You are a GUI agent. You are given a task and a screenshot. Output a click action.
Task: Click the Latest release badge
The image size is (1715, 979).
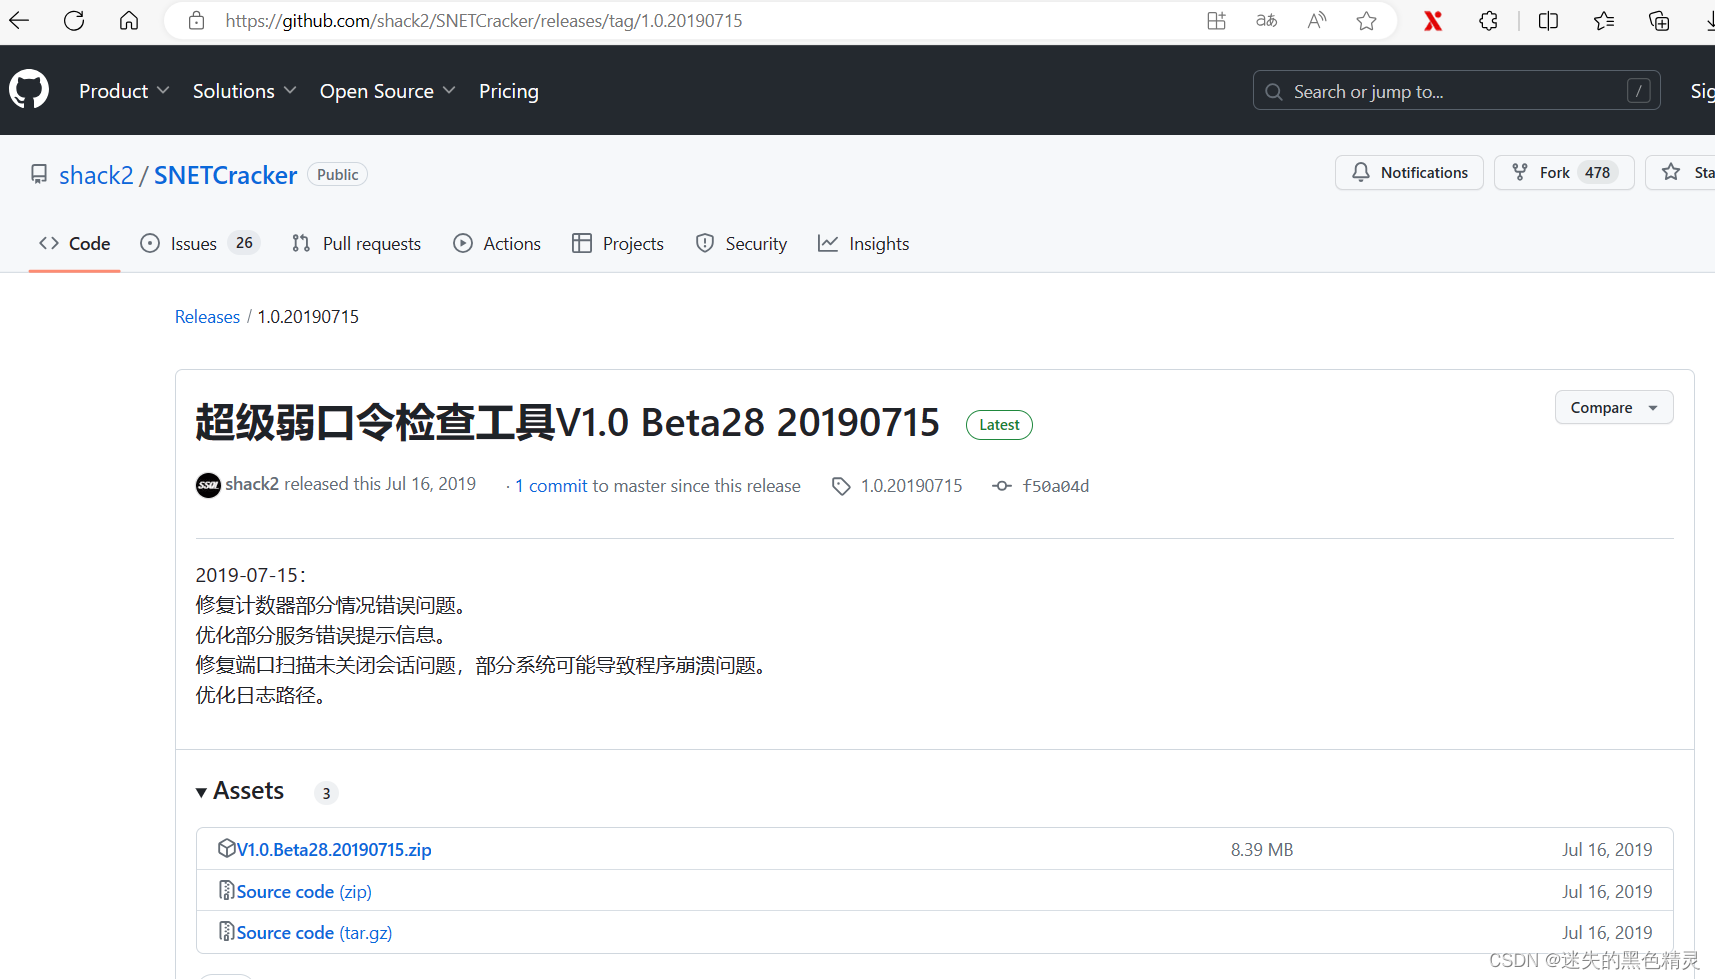pos(999,425)
